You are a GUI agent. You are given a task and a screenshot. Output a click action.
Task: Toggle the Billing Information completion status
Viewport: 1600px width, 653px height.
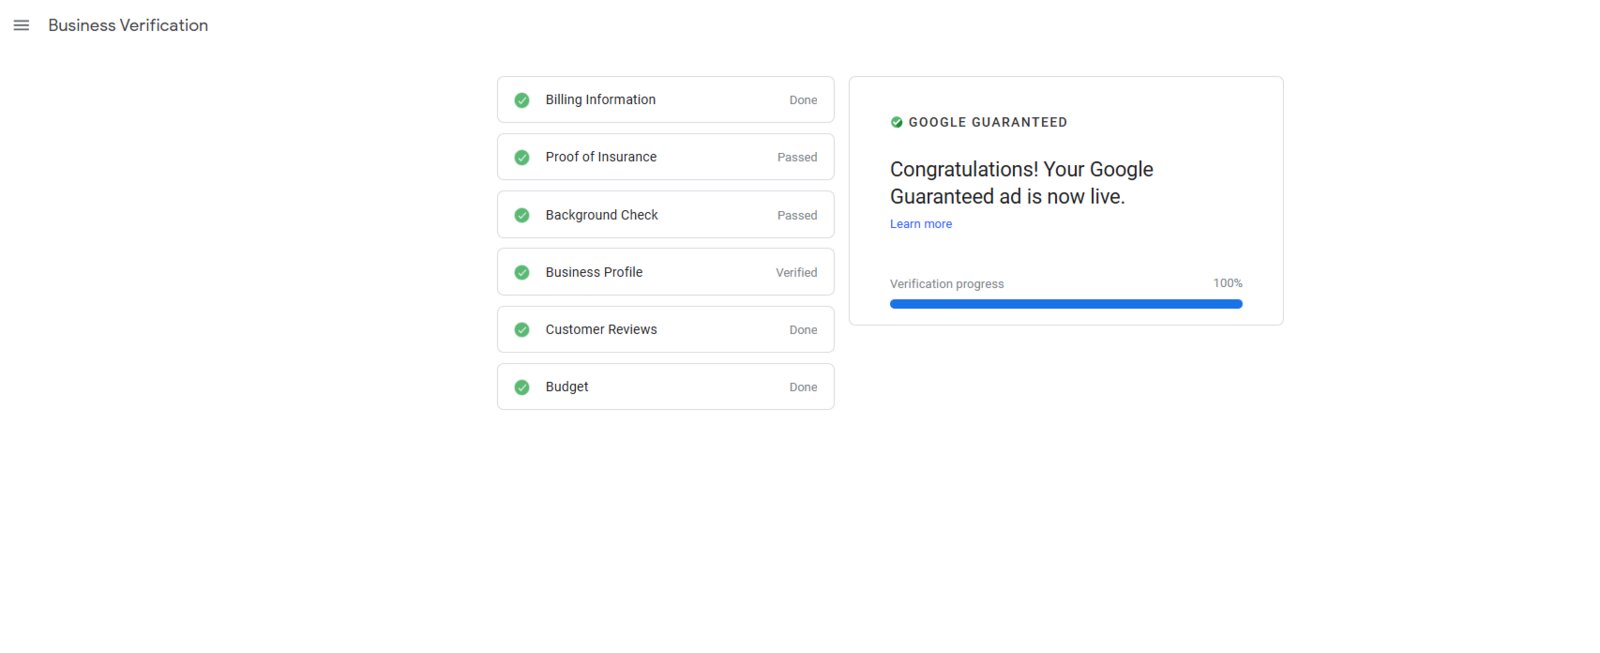pos(803,99)
